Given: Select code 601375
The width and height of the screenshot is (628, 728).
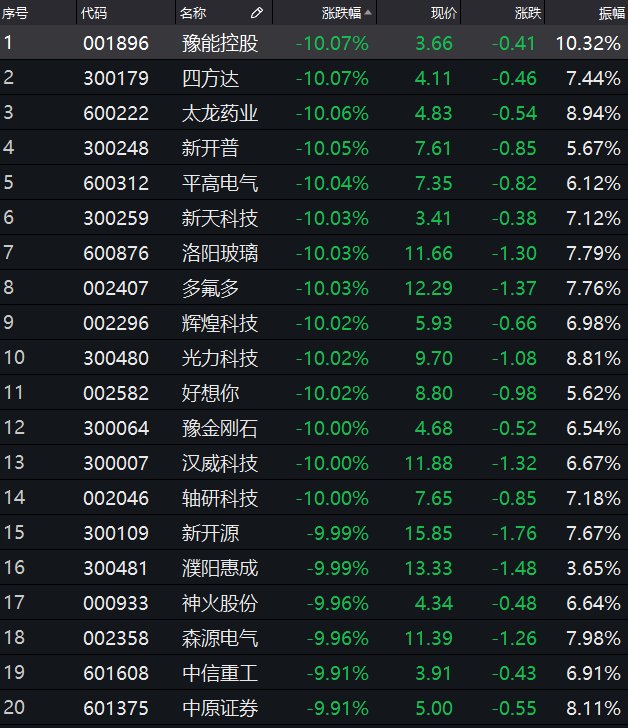Looking at the screenshot, I should click(x=116, y=708).
